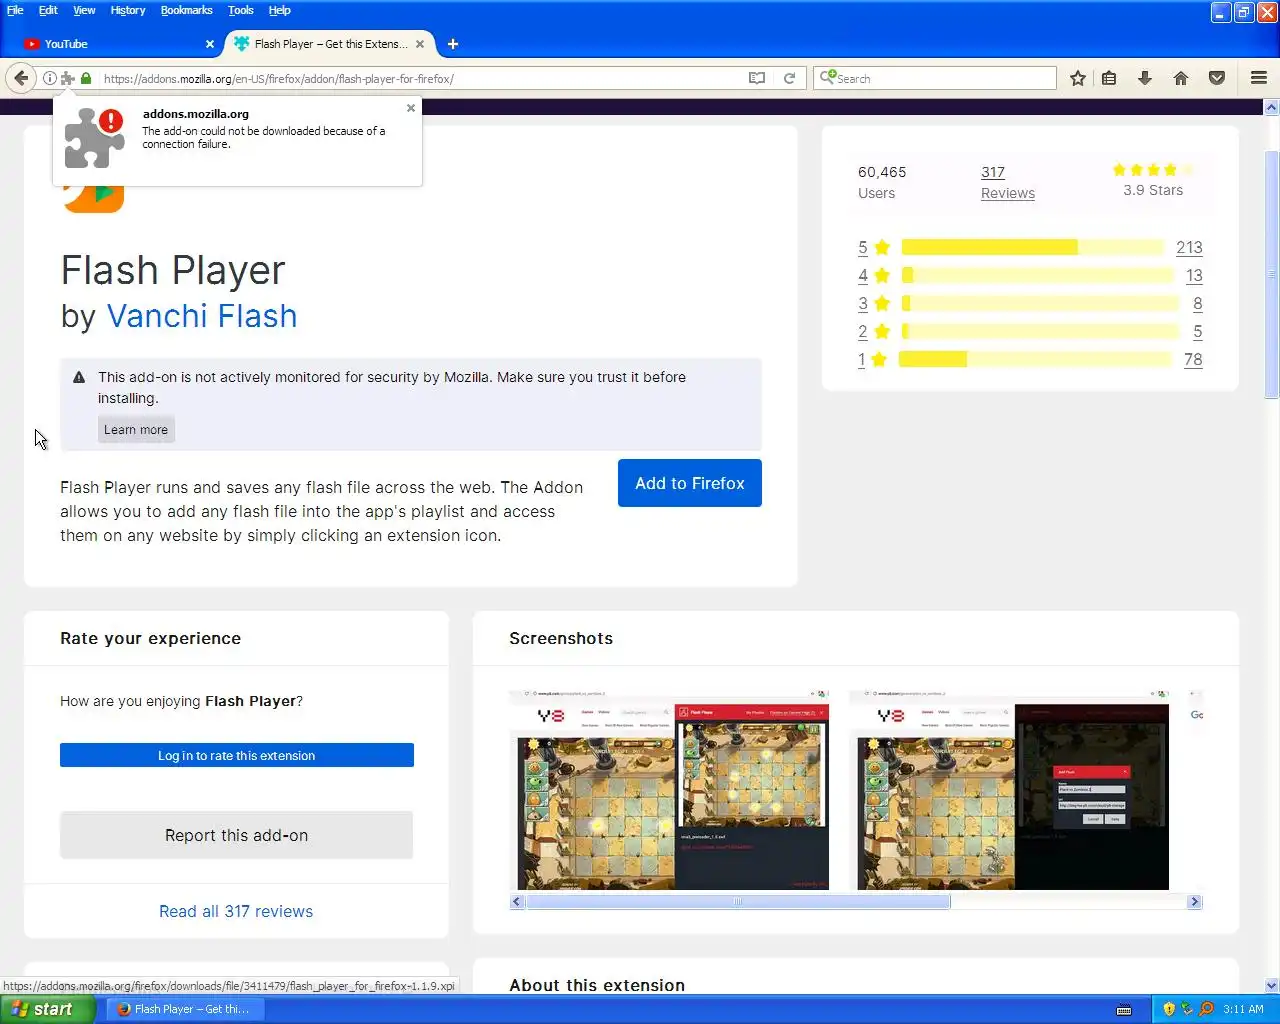1280x1024 pixels.
Task: Open the hamburger menu icon
Action: [x=1259, y=78]
